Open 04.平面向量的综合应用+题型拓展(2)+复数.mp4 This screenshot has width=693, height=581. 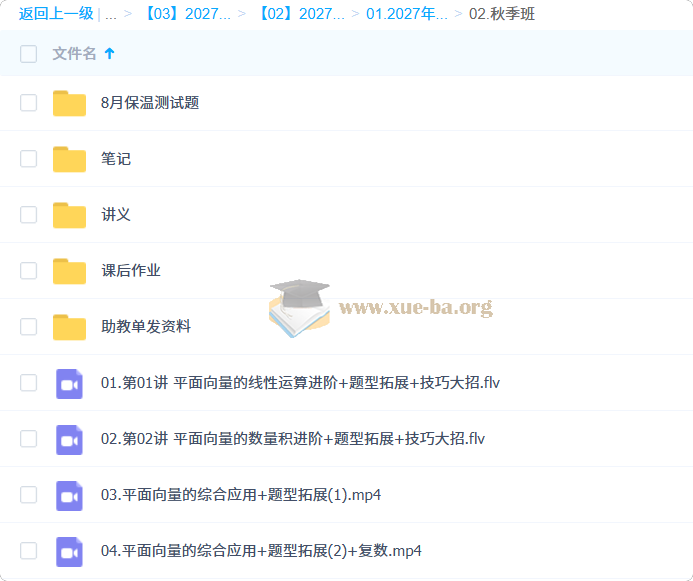pyautogui.click(x=261, y=551)
